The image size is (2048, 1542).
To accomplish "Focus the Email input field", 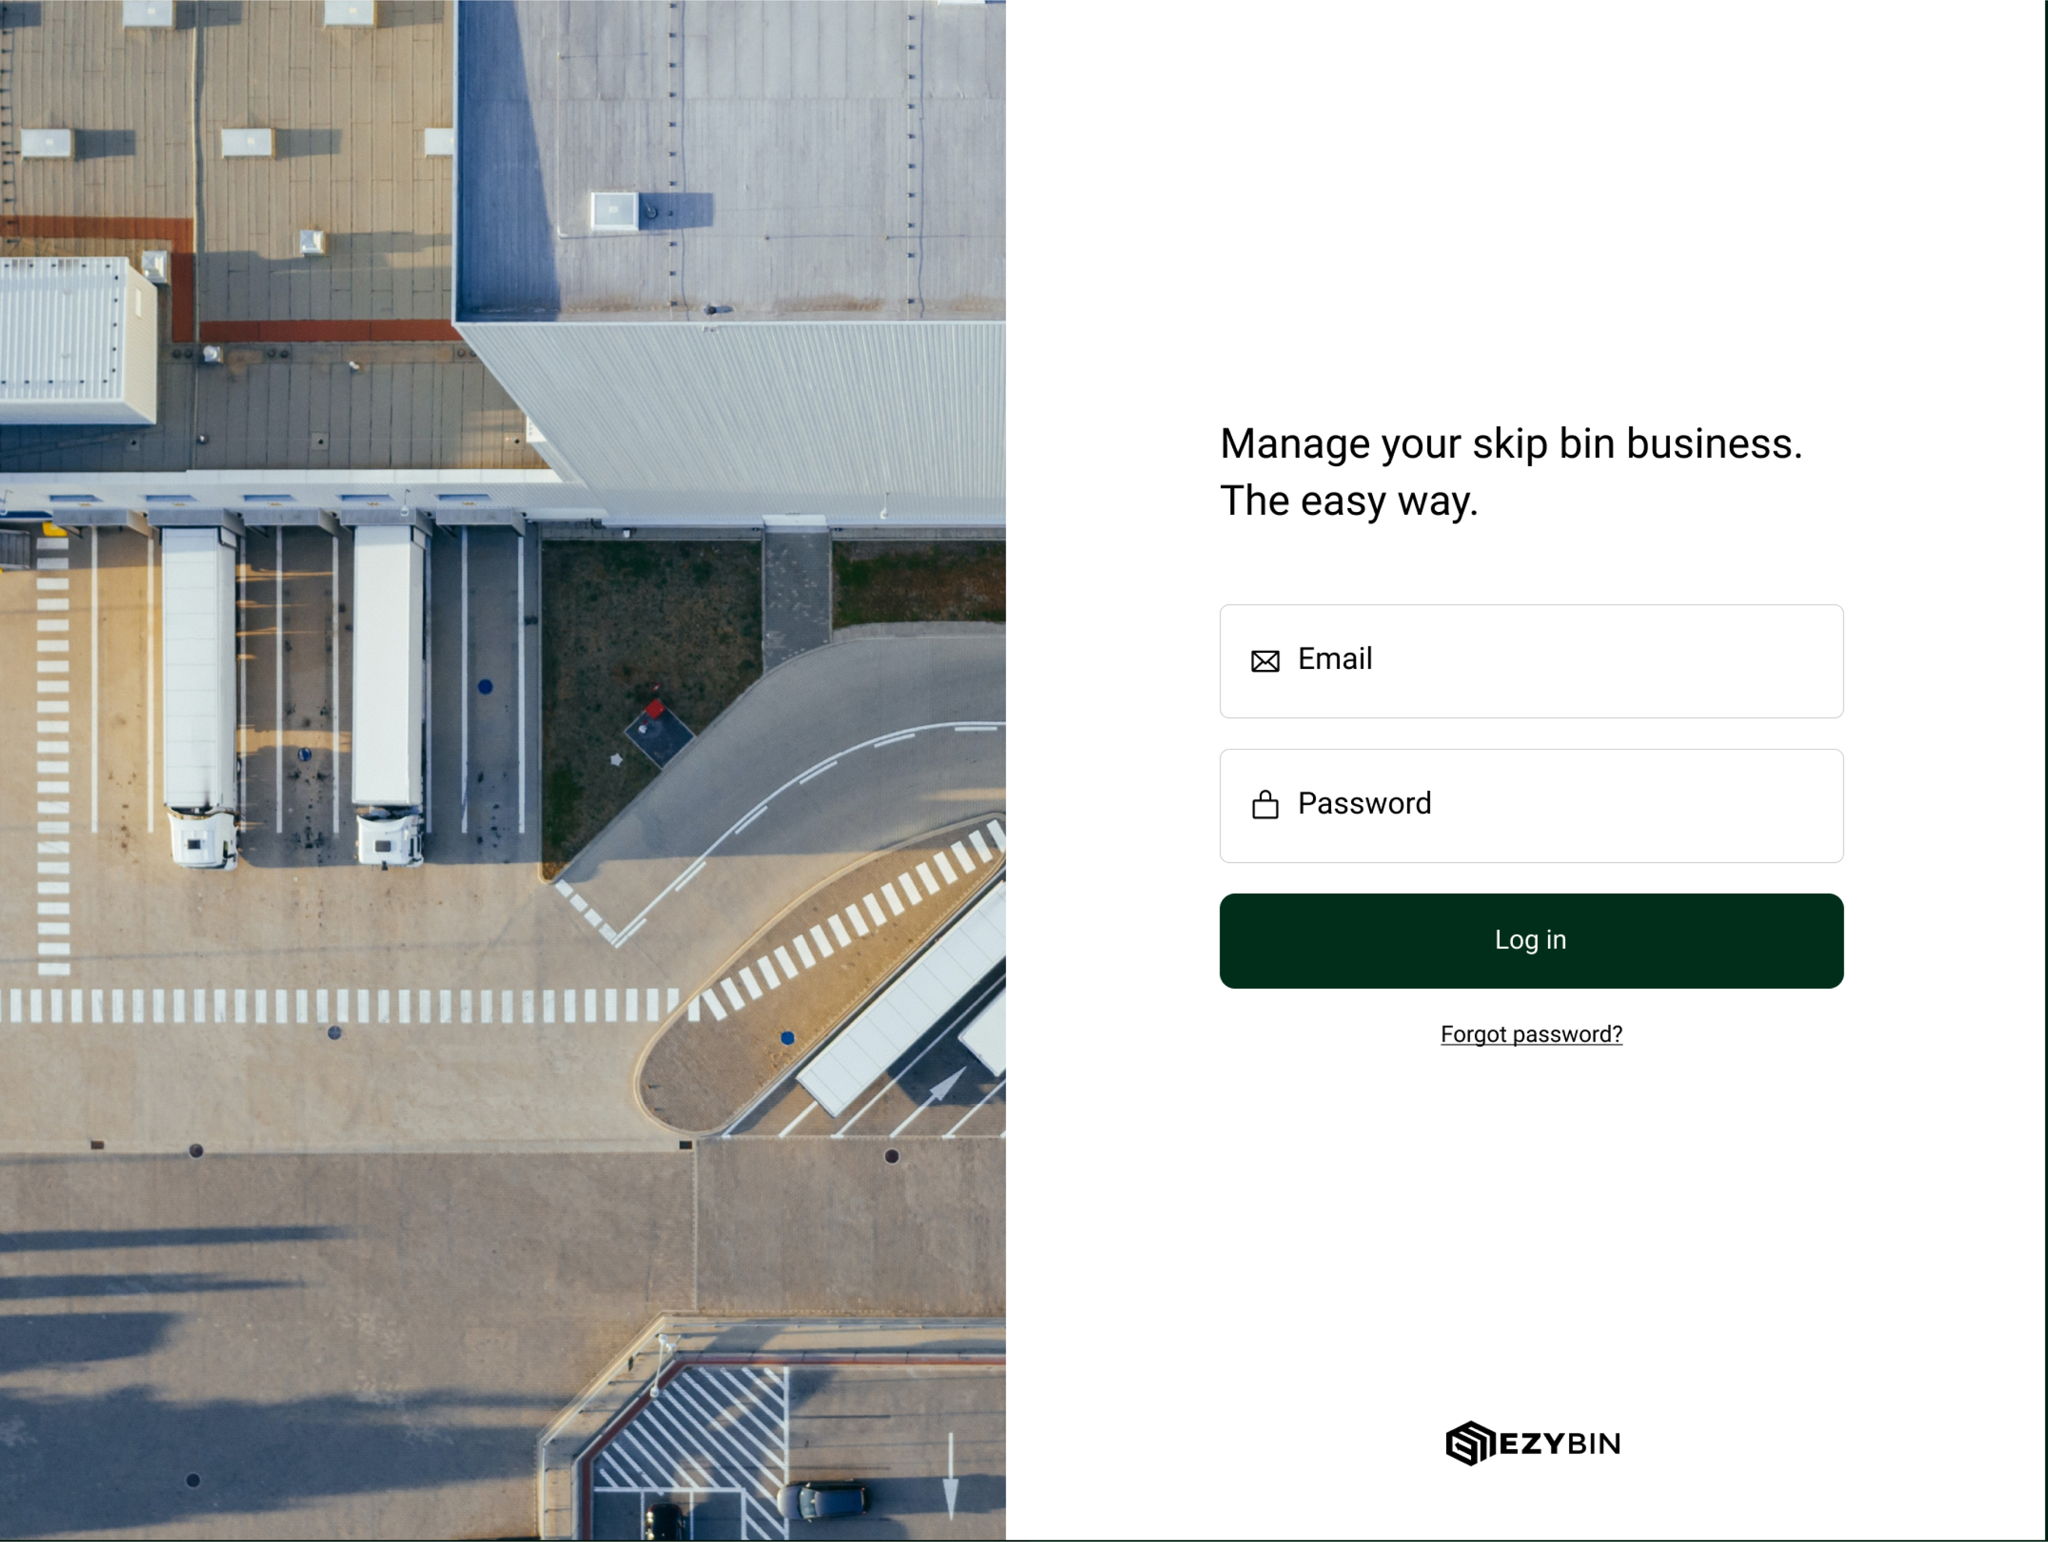I will coord(1531,661).
